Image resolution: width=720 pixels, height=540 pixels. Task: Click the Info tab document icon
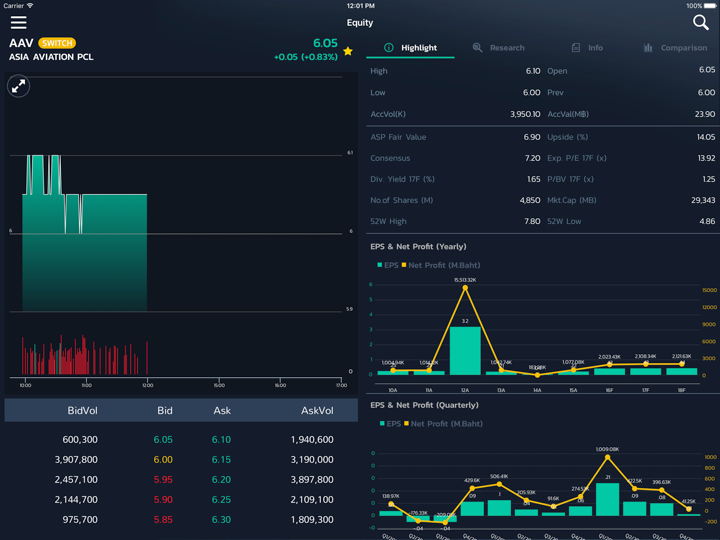click(575, 48)
